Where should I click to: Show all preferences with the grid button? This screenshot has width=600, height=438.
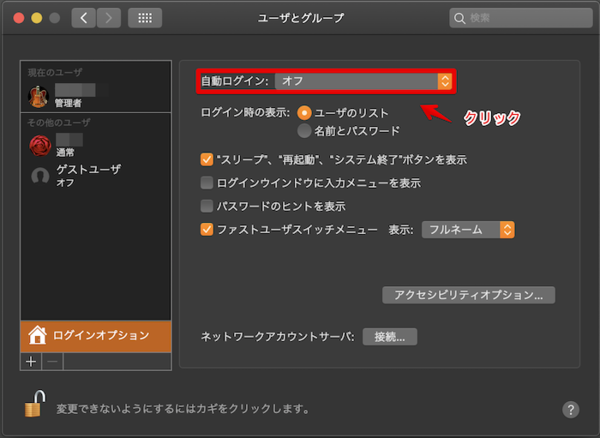145,18
